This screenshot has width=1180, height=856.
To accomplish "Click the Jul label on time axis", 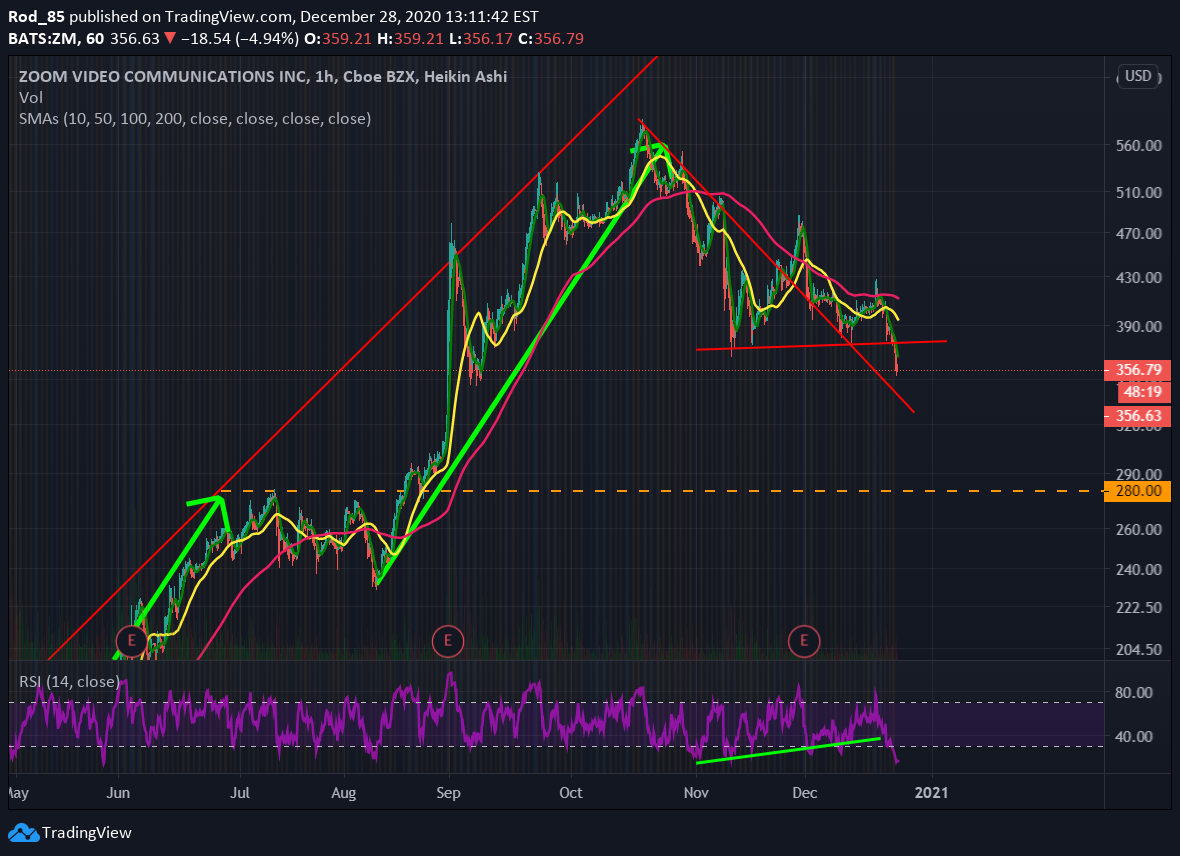I will point(240,793).
